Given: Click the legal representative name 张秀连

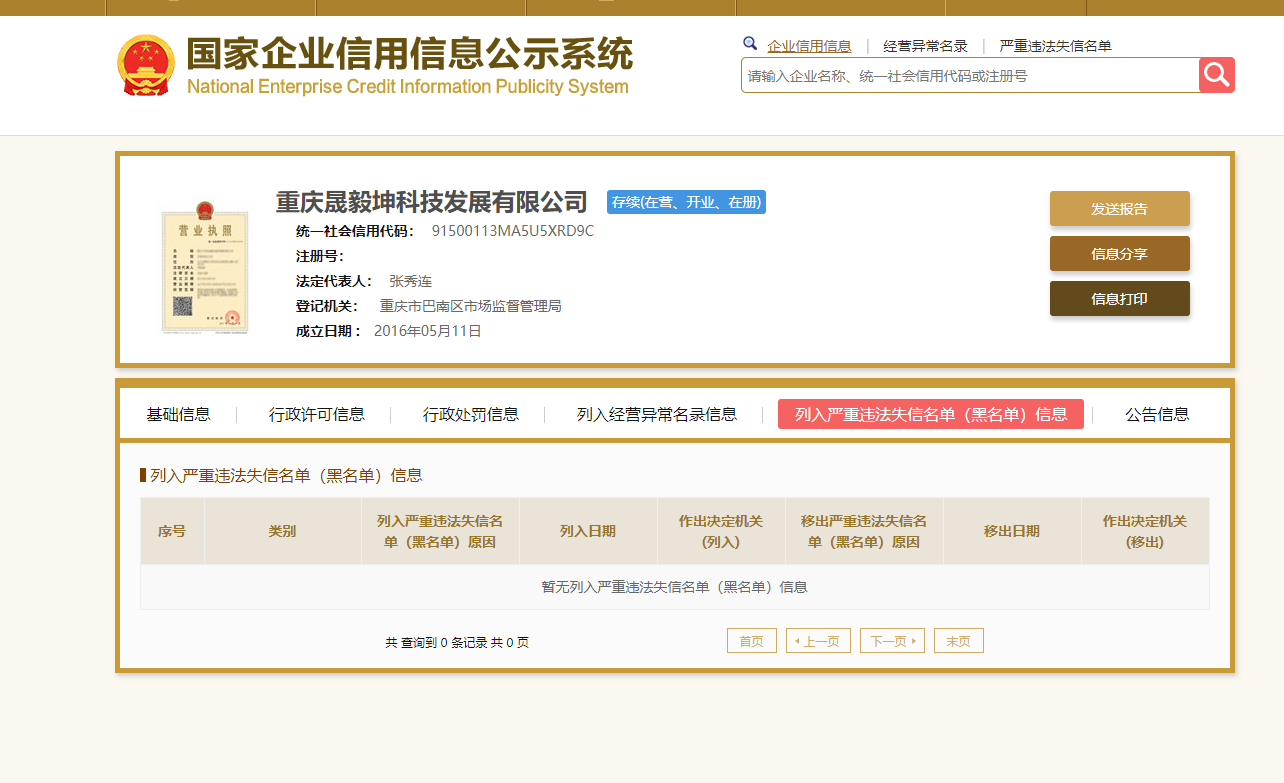Looking at the screenshot, I should point(411,281).
